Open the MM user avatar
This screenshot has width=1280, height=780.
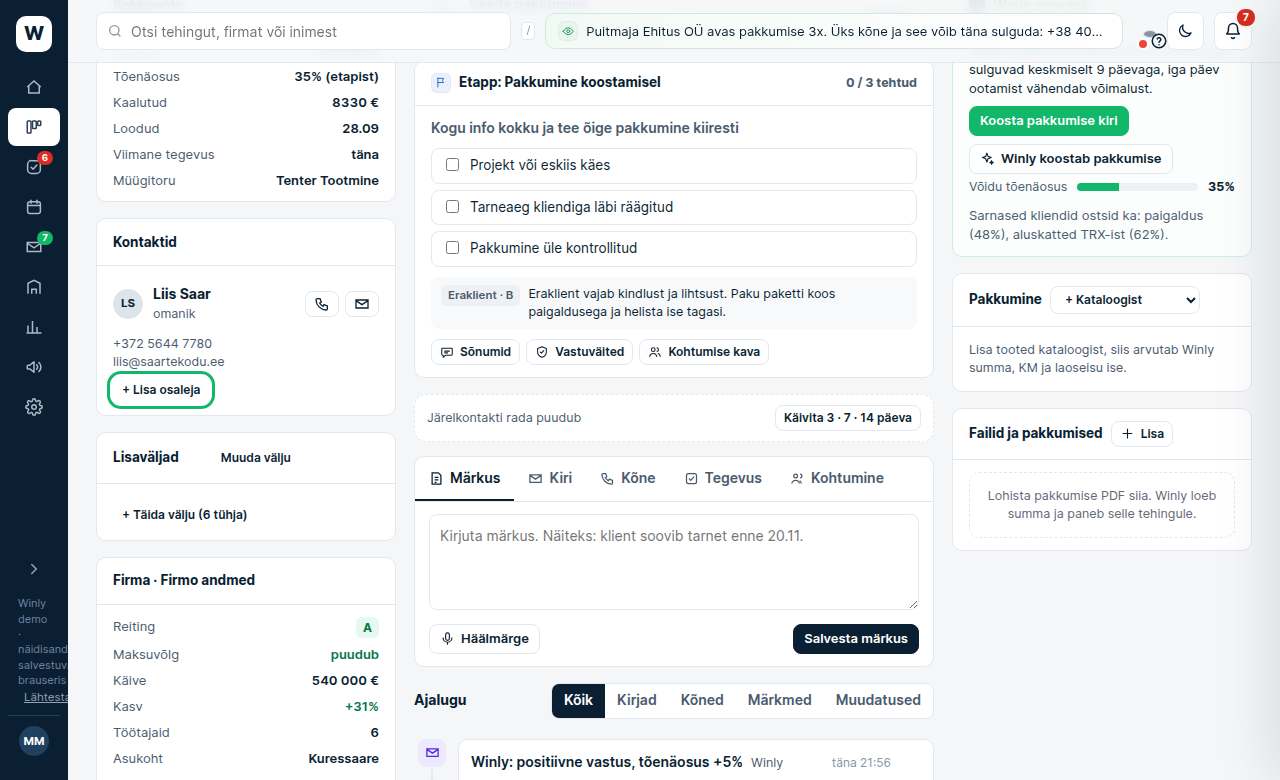[34, 741]
